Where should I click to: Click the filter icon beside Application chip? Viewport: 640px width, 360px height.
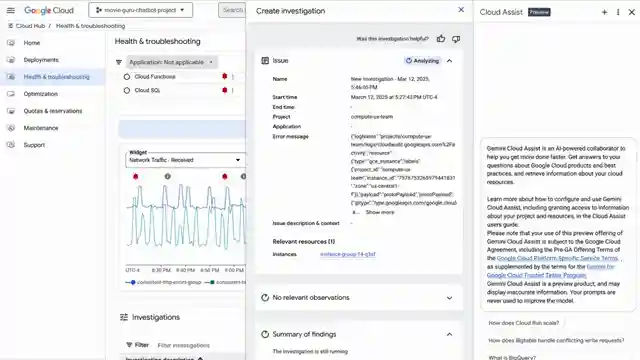tap(119, 62)
